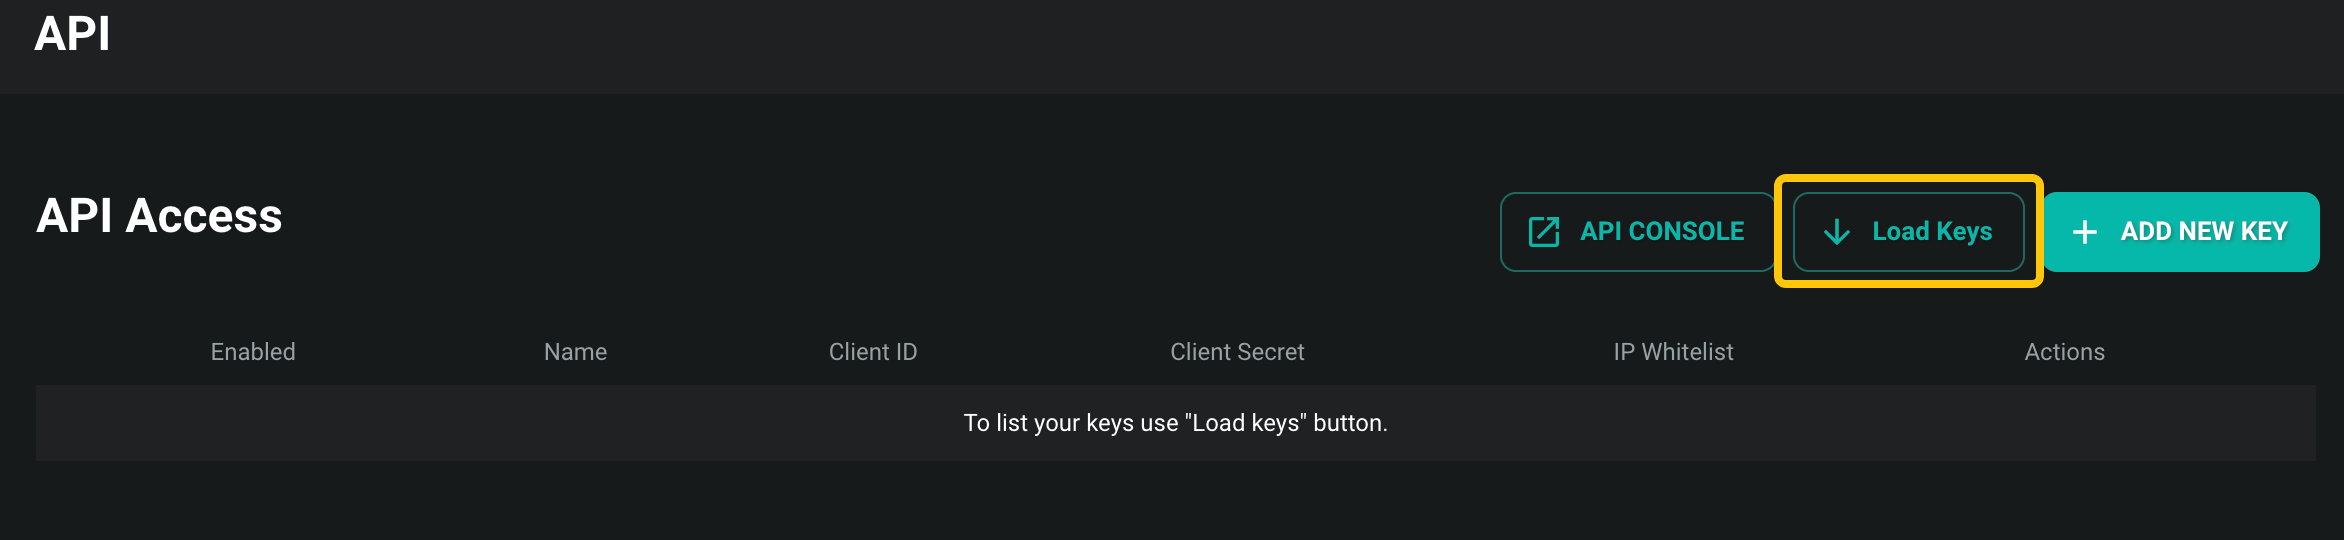The height and width of the screenshot is (540, 2344).
Task: Click the API page title
Action: click(x=72, y=34)
